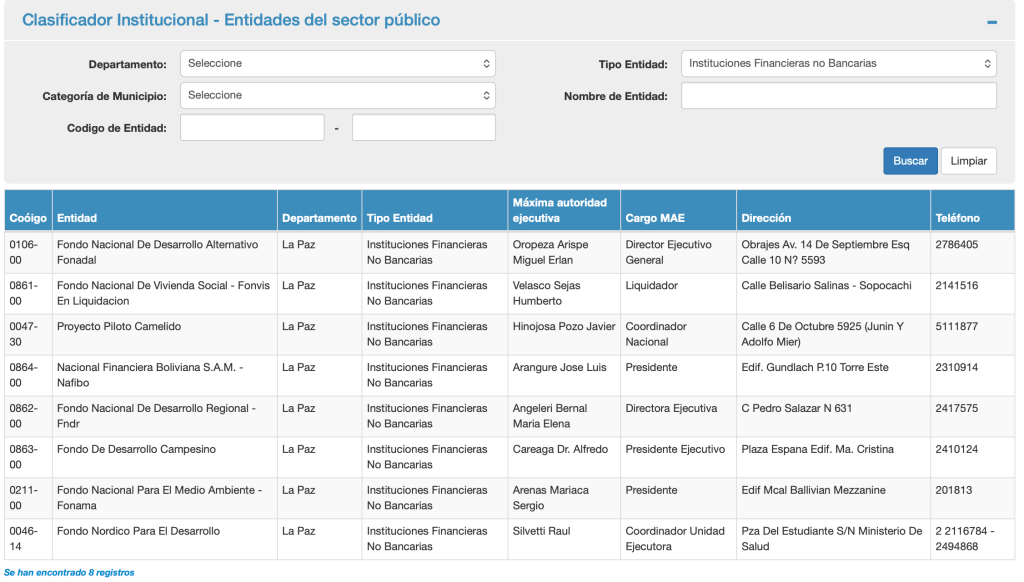Click the Entidad column header
The height and width of the screenshot is (582, 1024).
click(x=77, y=218)
